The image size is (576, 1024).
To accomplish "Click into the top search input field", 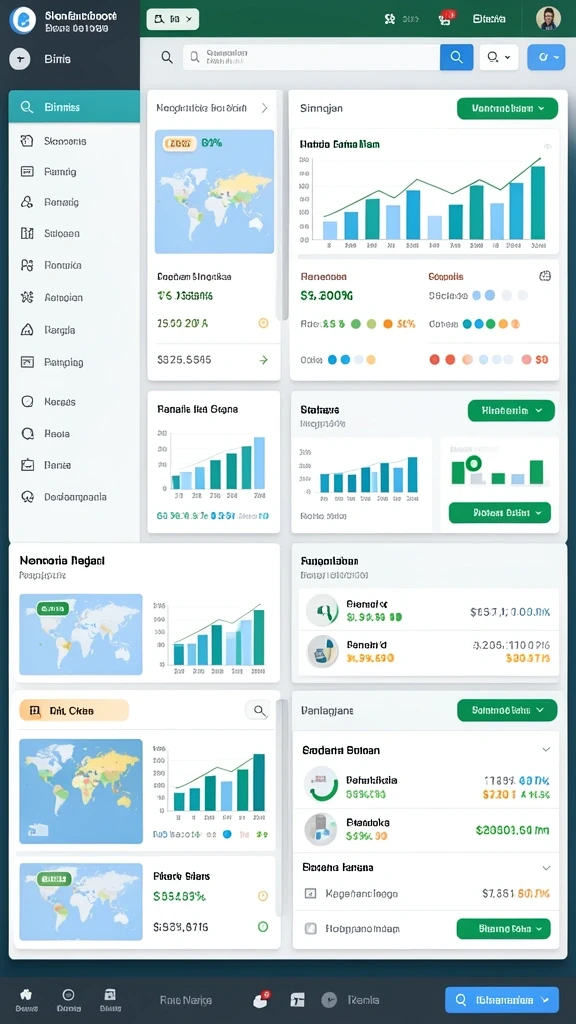I will [312, 57].
